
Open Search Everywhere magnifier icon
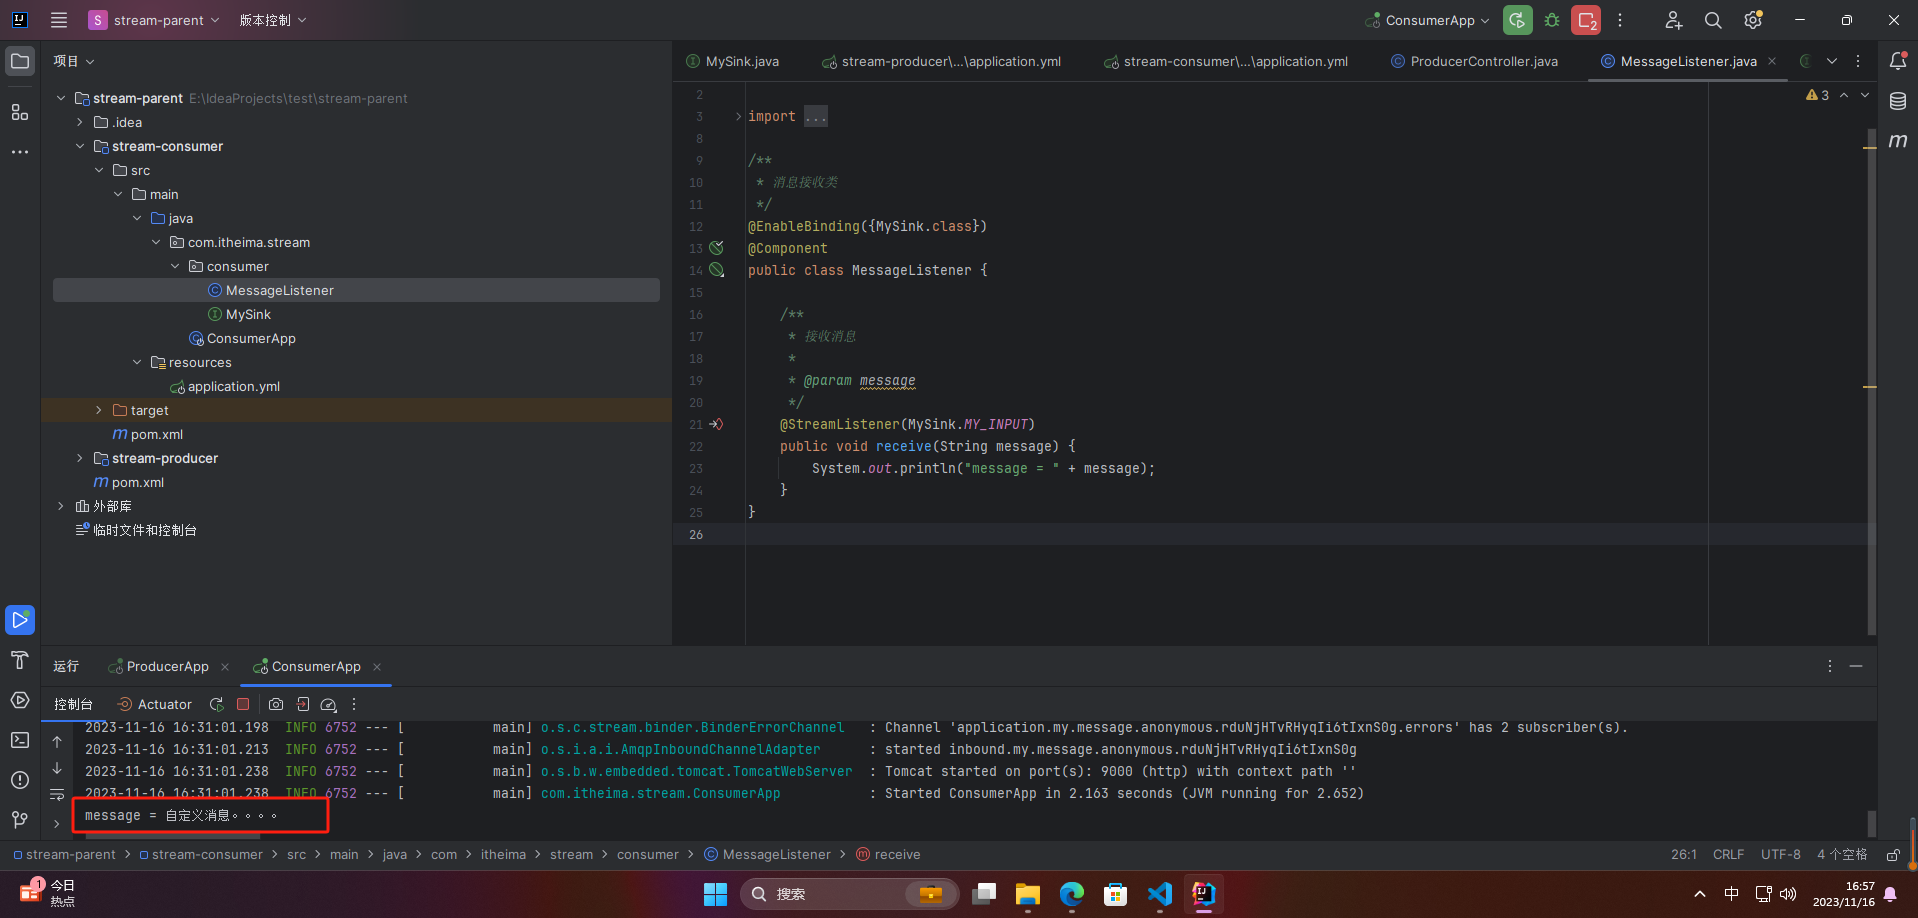pos(1713,20)
